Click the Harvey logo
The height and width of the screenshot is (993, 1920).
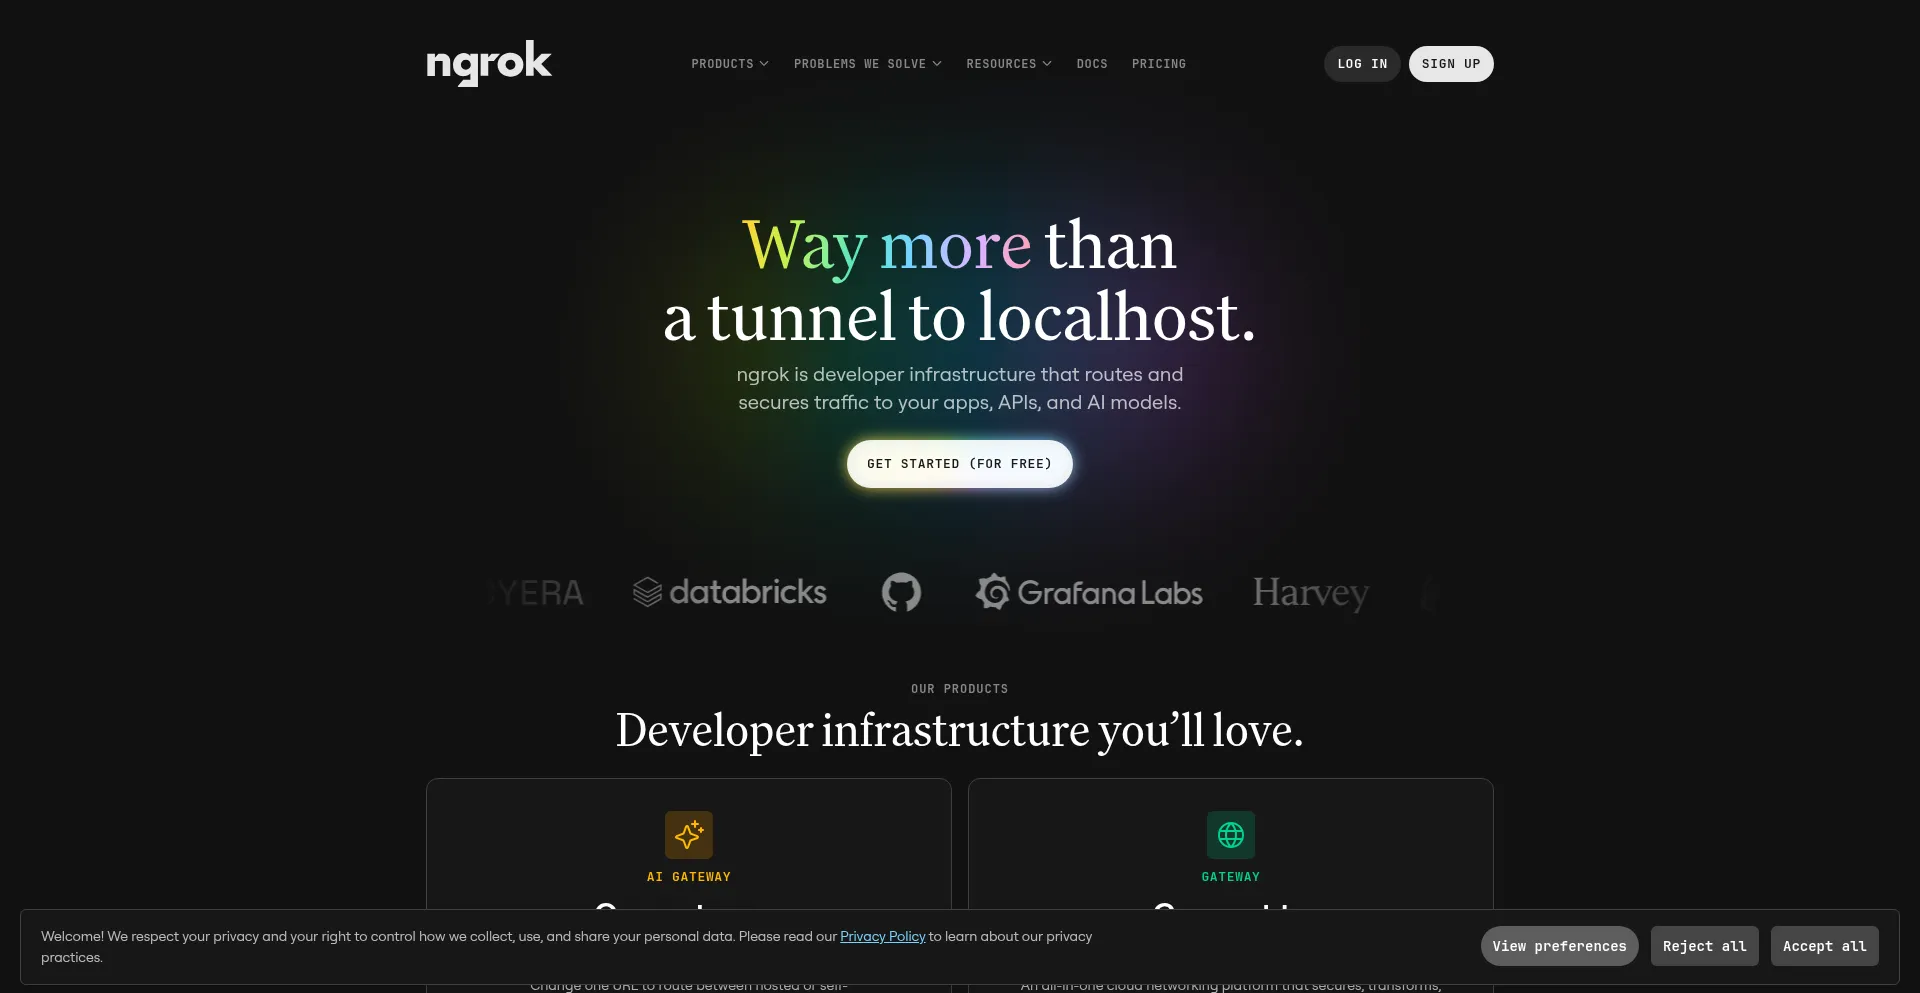pyautogui.click(x=1311, y=593)
